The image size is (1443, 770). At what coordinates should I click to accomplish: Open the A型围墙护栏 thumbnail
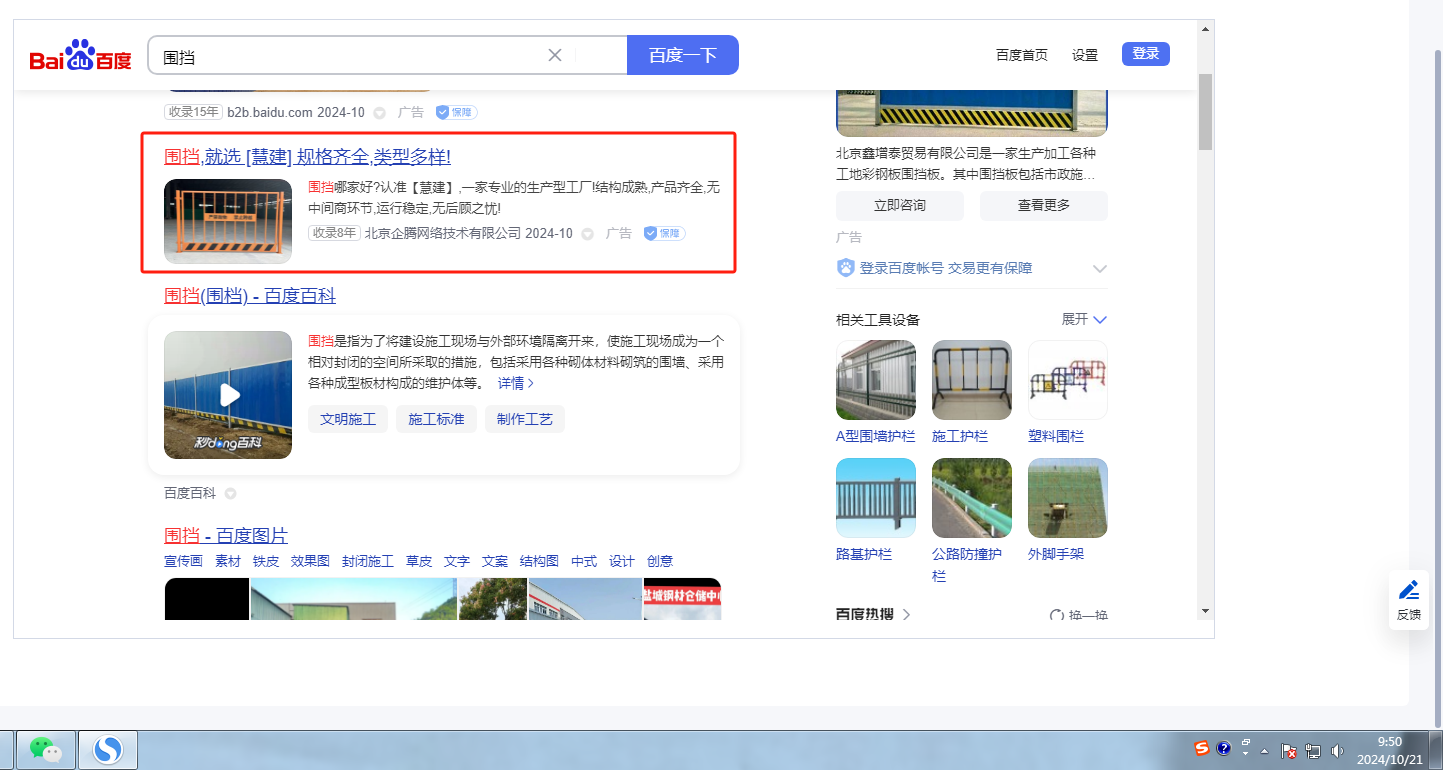coord(876,380)
